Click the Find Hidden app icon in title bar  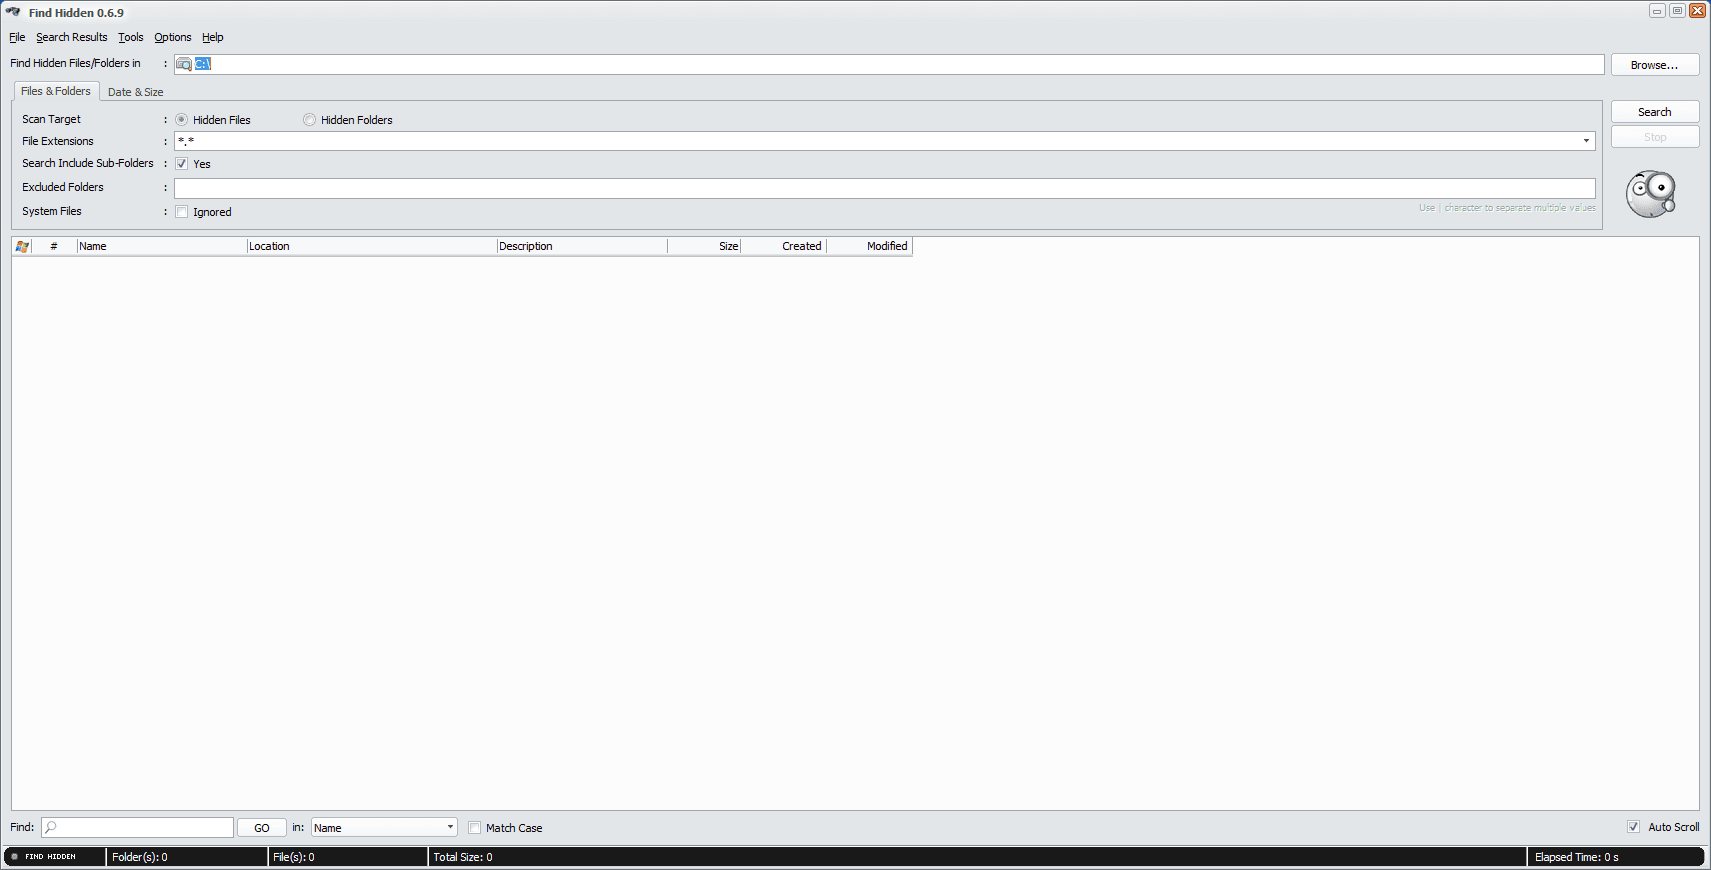[13, 12]
